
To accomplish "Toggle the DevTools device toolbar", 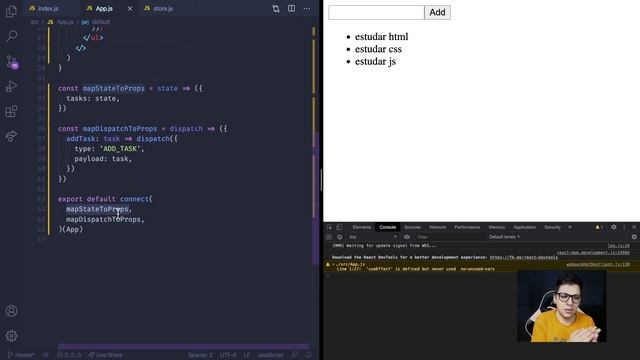I will [339, 227].
